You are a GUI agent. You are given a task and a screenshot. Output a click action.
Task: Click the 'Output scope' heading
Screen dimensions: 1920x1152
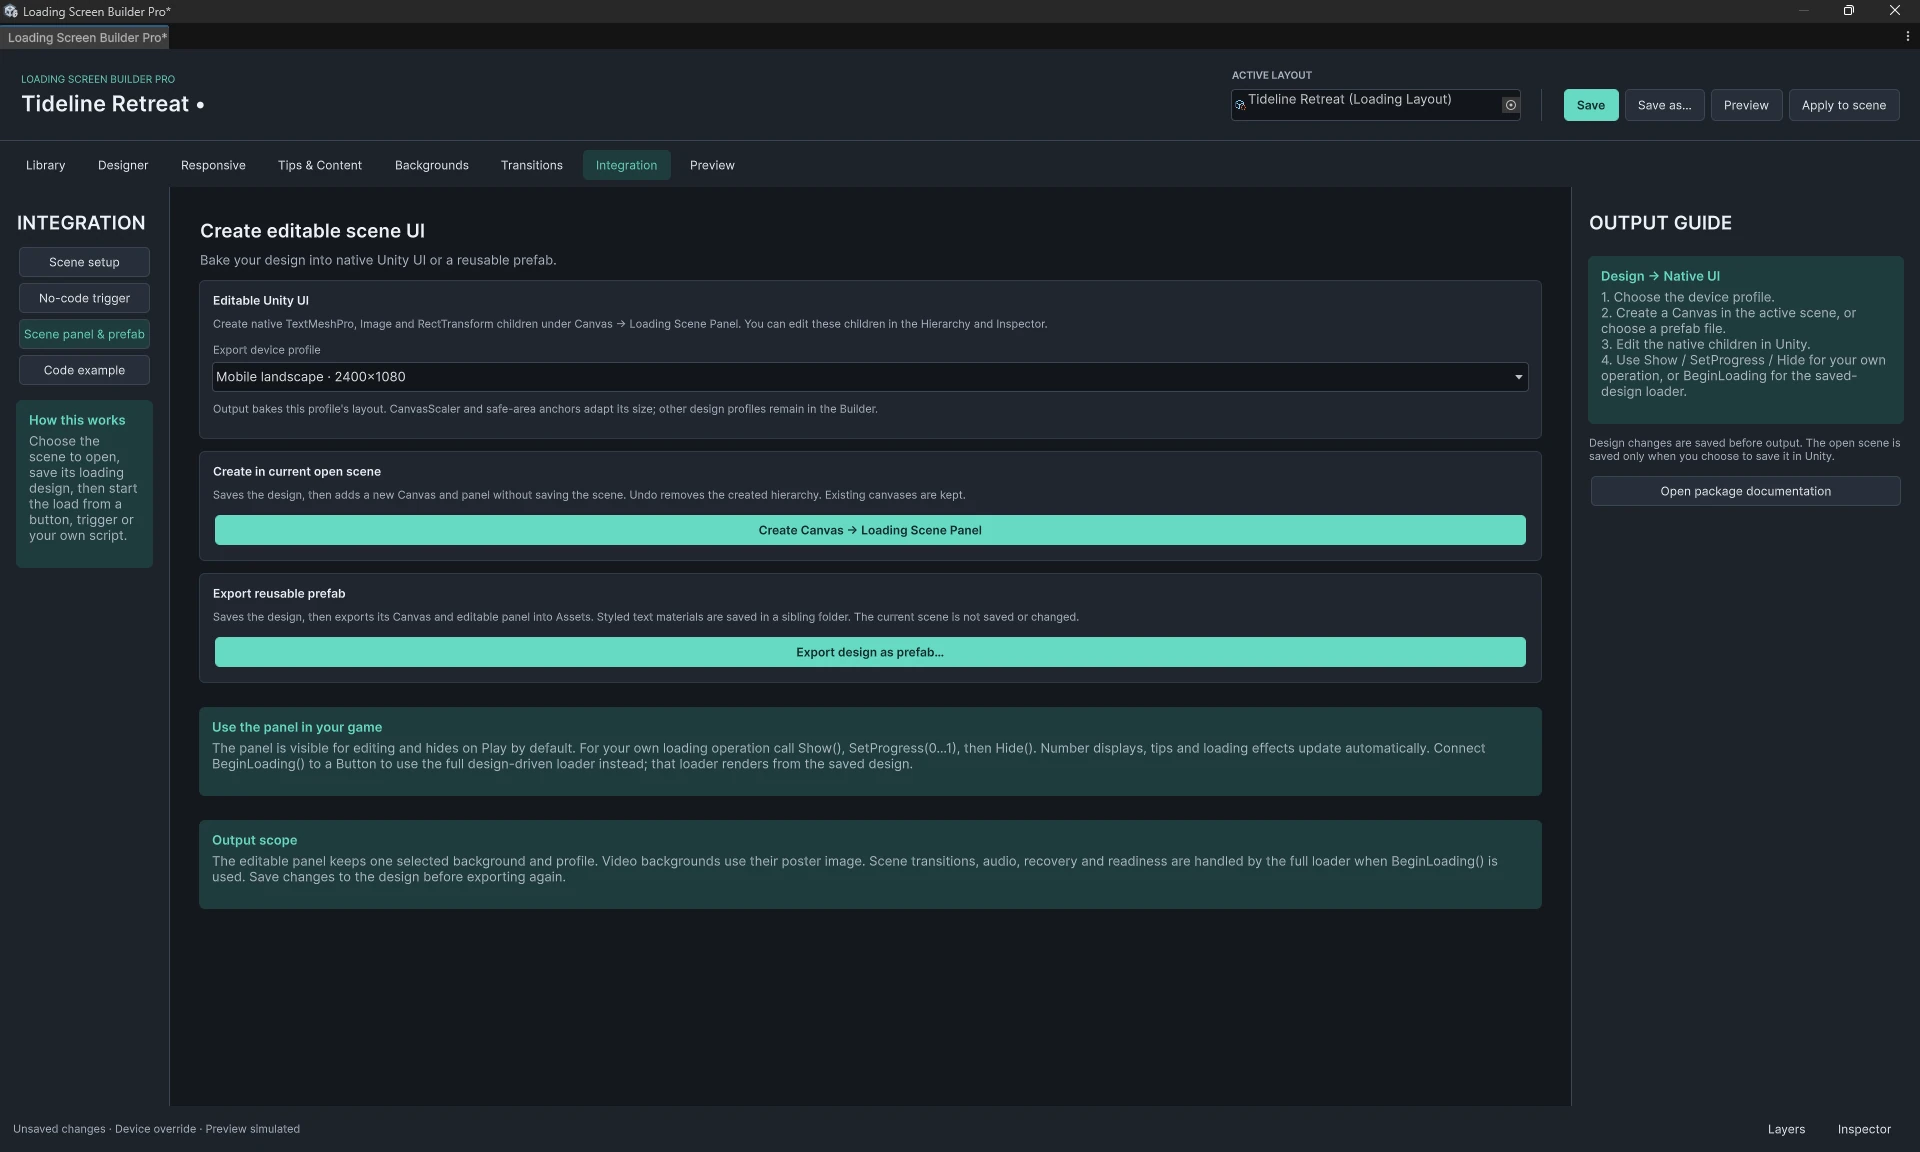[254, 840]
